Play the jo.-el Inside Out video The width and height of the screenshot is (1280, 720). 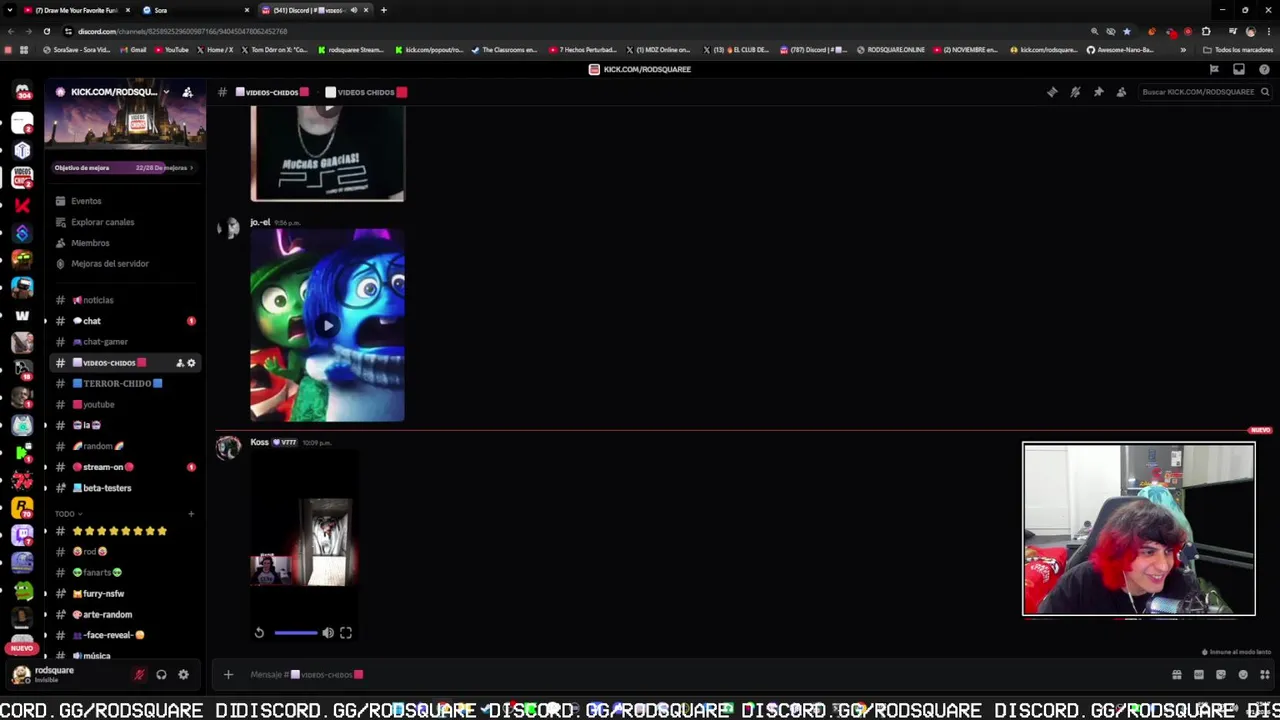(x=327, y=325)
